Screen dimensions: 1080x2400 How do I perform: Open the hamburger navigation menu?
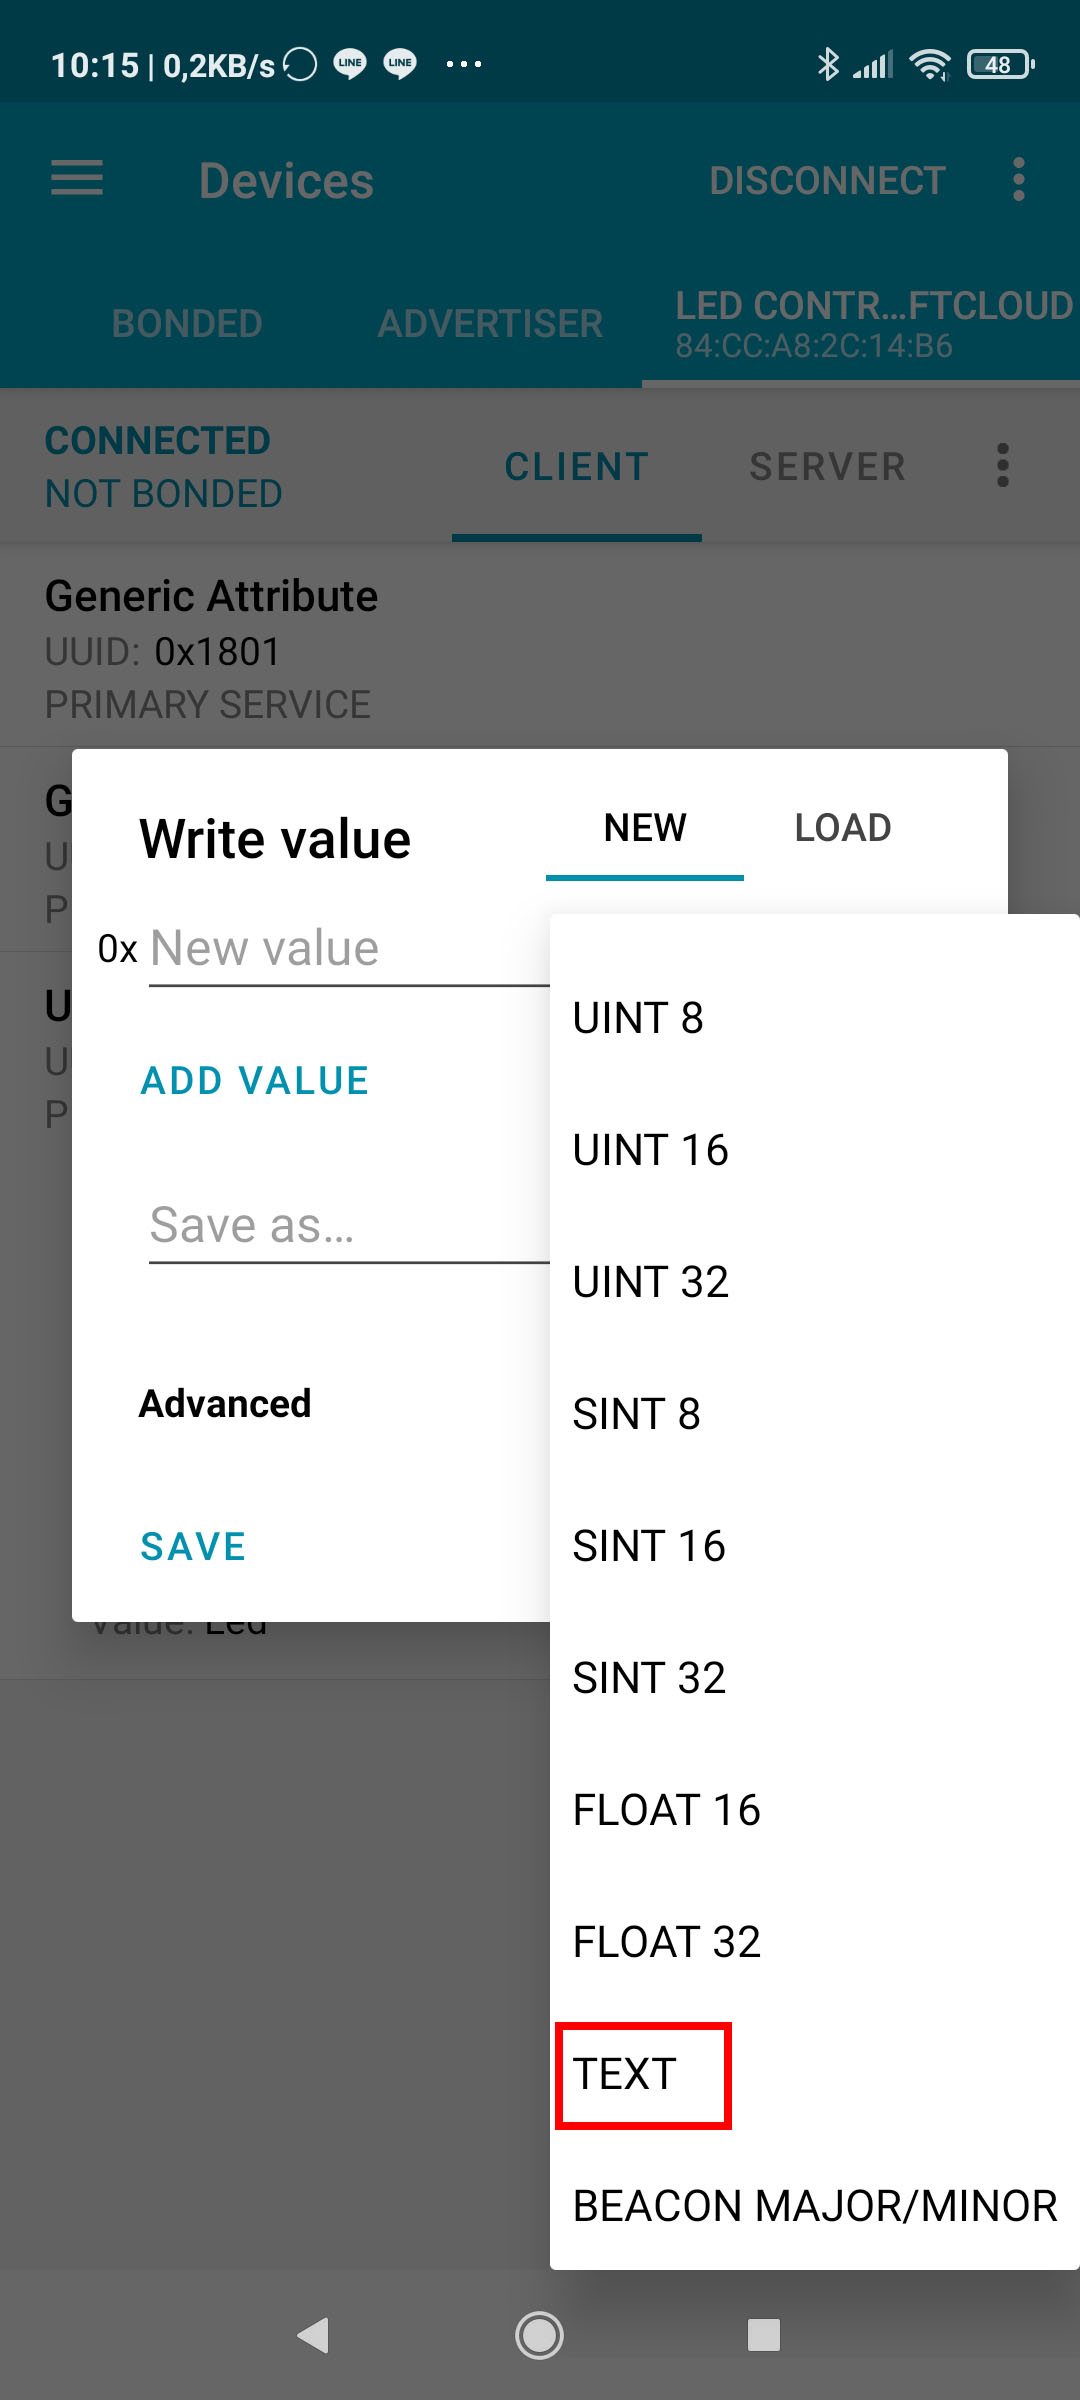77,179
